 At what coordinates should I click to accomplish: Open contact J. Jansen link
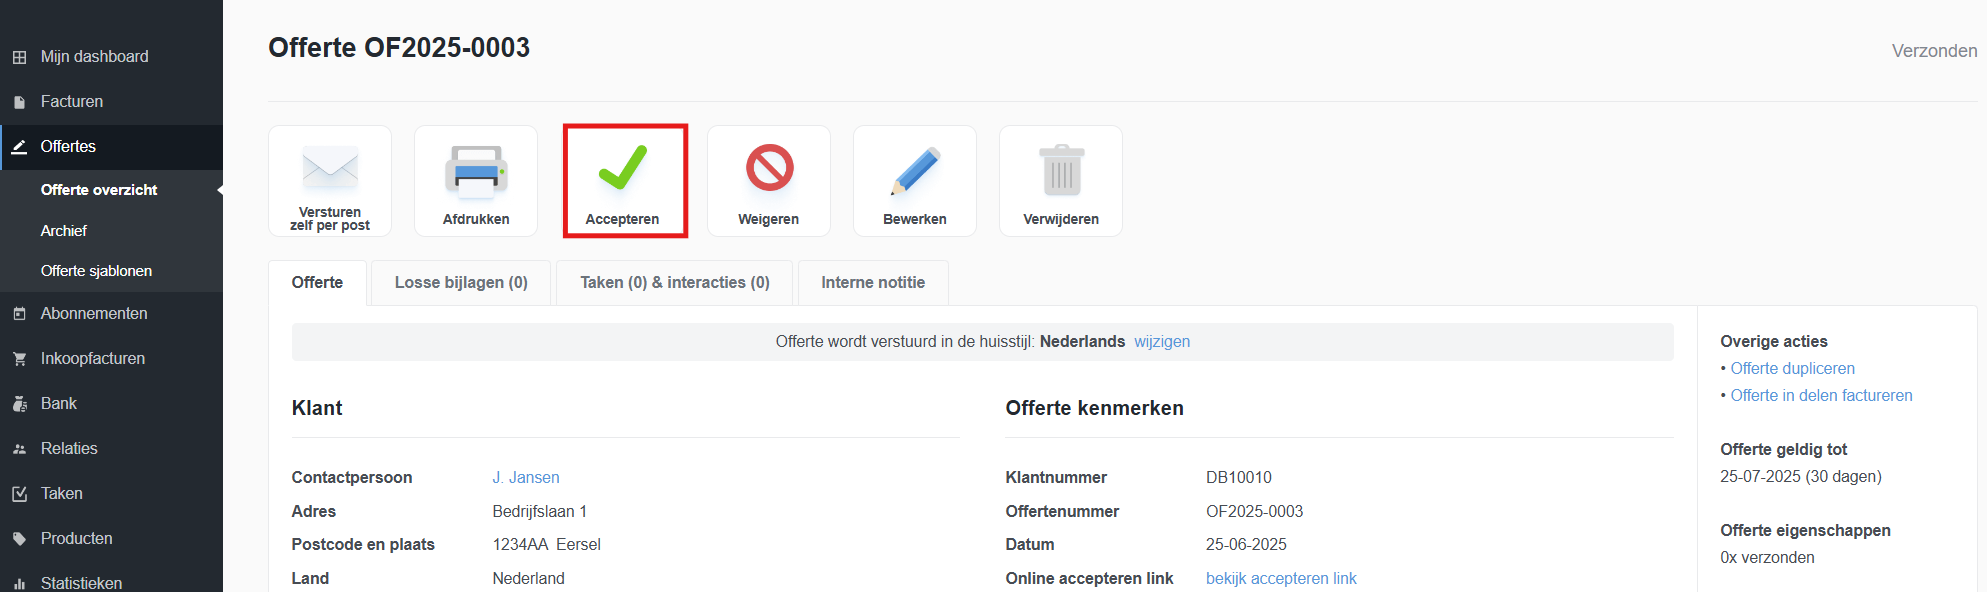(525, 478)
